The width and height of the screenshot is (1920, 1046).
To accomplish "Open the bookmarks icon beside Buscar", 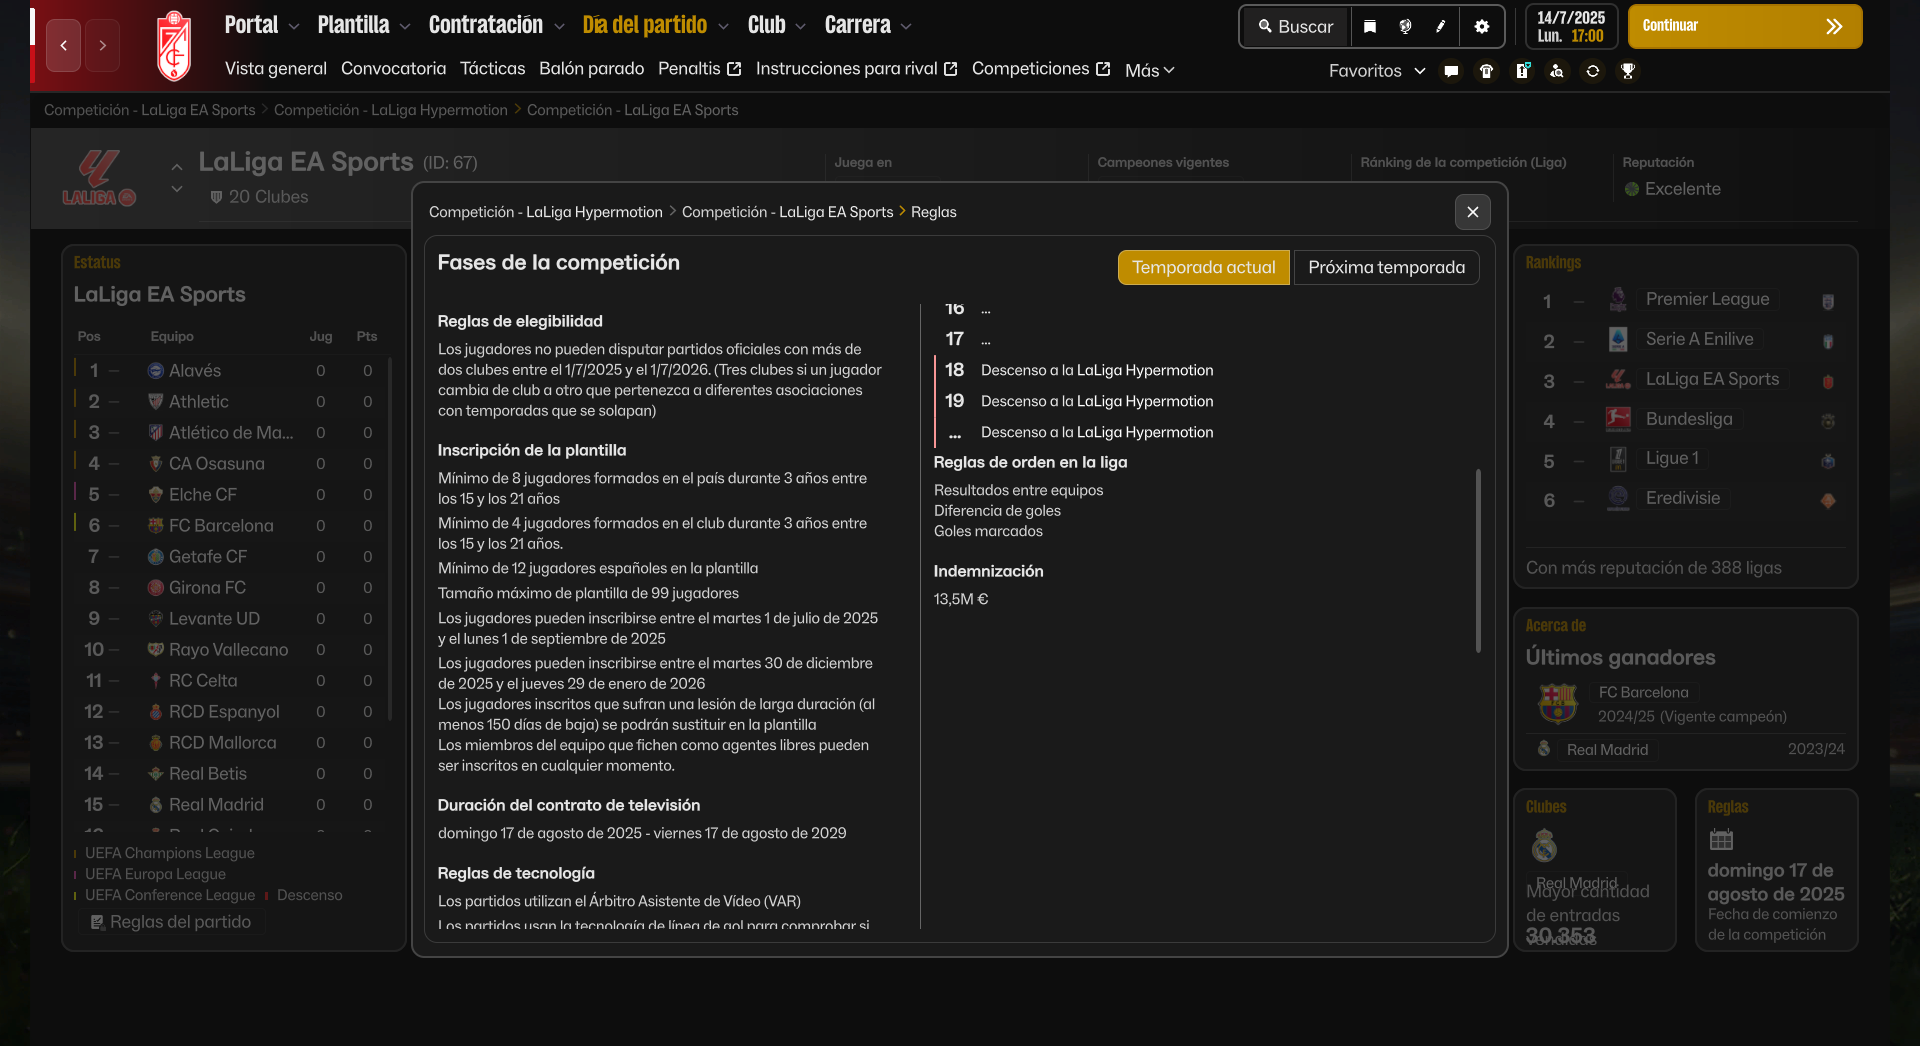I will (x=1370, y=27).
